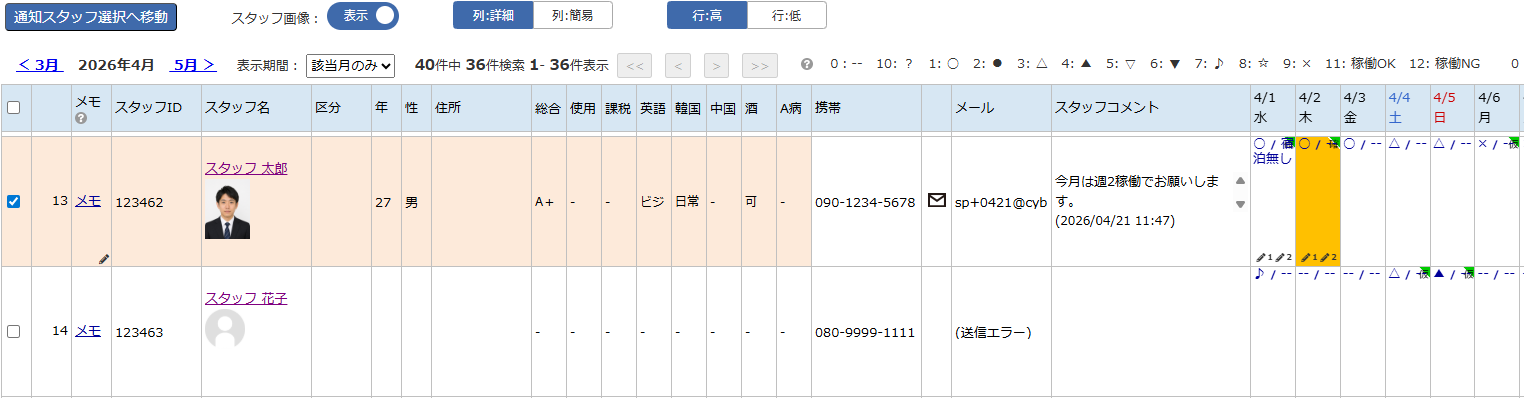This screenshot has width=1524, height=398.
Task: Click the 総合 column header
Action: point(549,108)
